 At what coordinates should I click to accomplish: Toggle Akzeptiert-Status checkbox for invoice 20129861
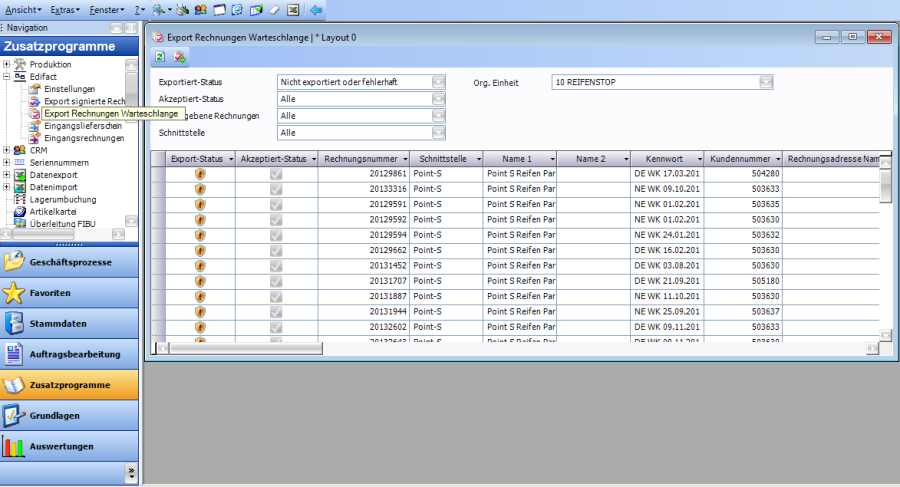[x=275, y=174]
